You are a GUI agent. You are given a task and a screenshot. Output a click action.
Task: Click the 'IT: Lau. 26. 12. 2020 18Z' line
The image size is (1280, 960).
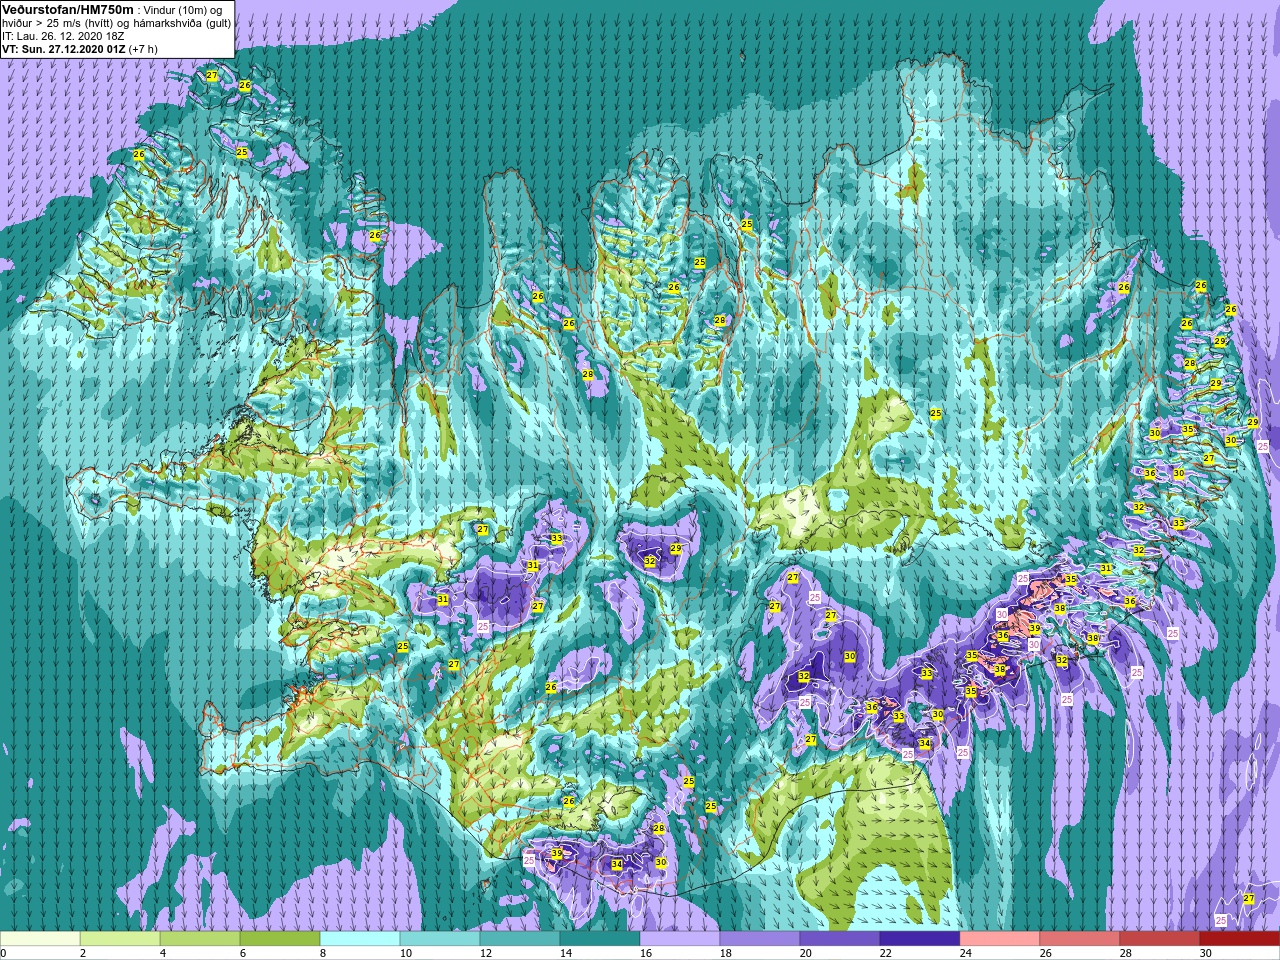coord(63,35)
